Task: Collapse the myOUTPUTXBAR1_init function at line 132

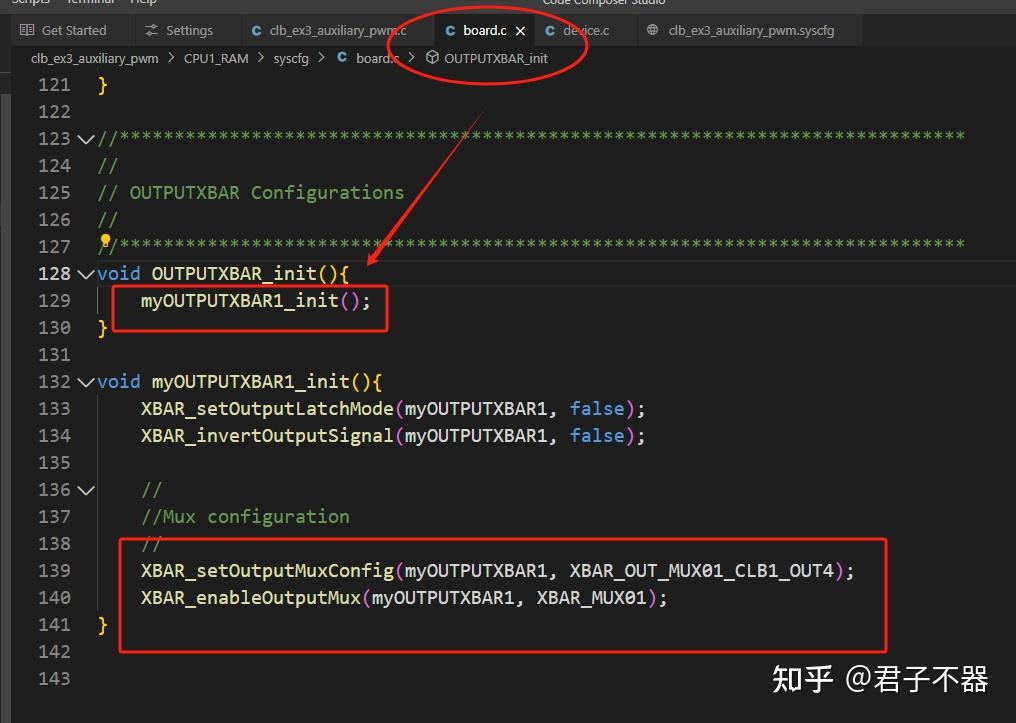Action: pyautogui.click(x=85, y=381)
